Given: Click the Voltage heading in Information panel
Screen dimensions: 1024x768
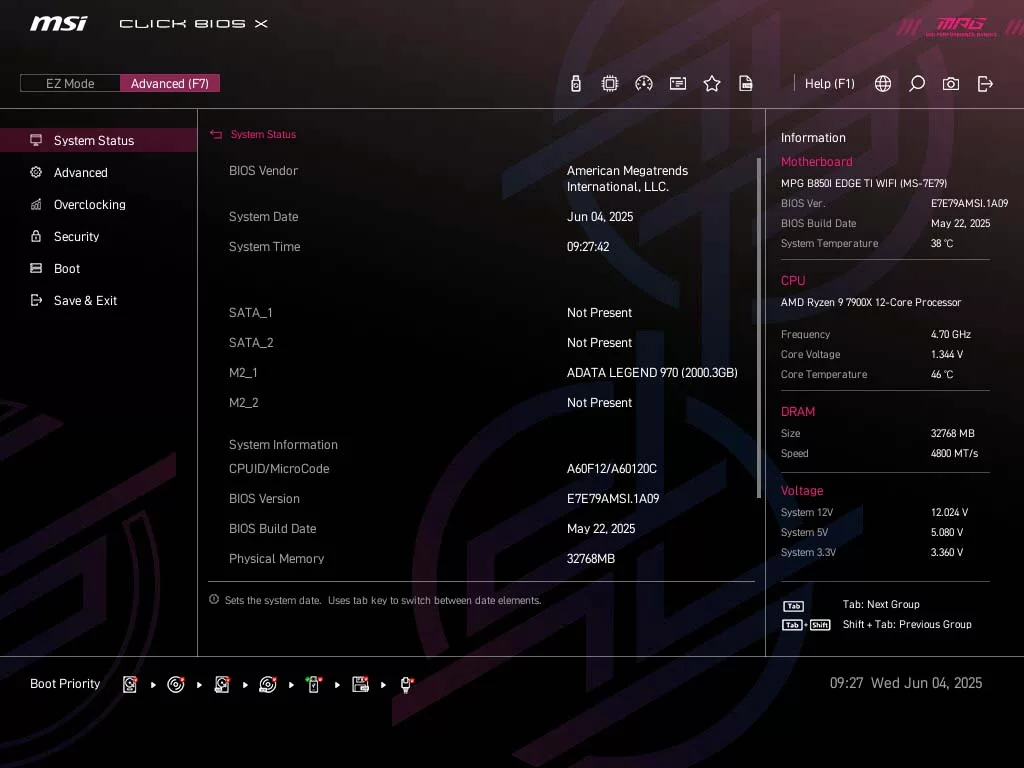Looking at the screenshot, I should pyautogui.click(x=801, y=491).
